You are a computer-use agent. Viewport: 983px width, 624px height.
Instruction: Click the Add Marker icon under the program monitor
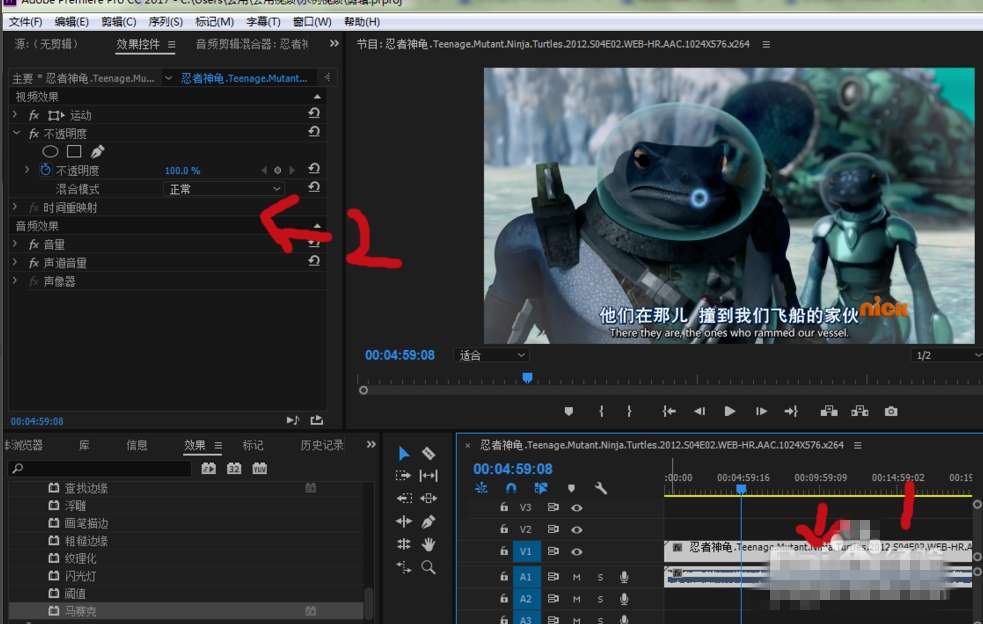pos(568,411)
